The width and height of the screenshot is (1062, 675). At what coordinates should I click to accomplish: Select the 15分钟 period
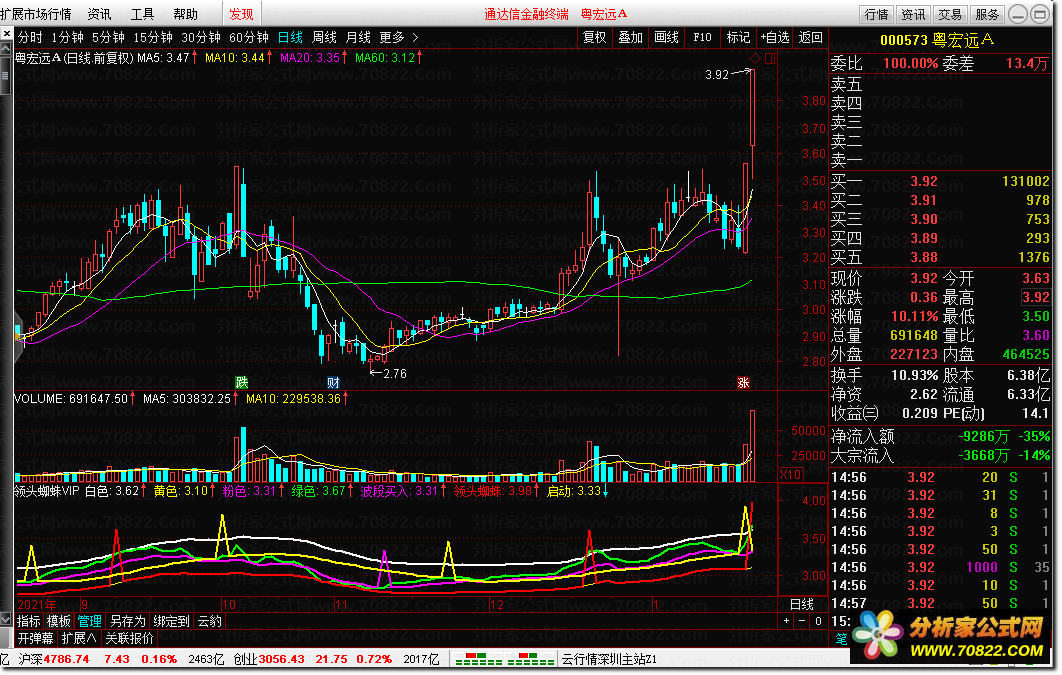click(153, 37)
